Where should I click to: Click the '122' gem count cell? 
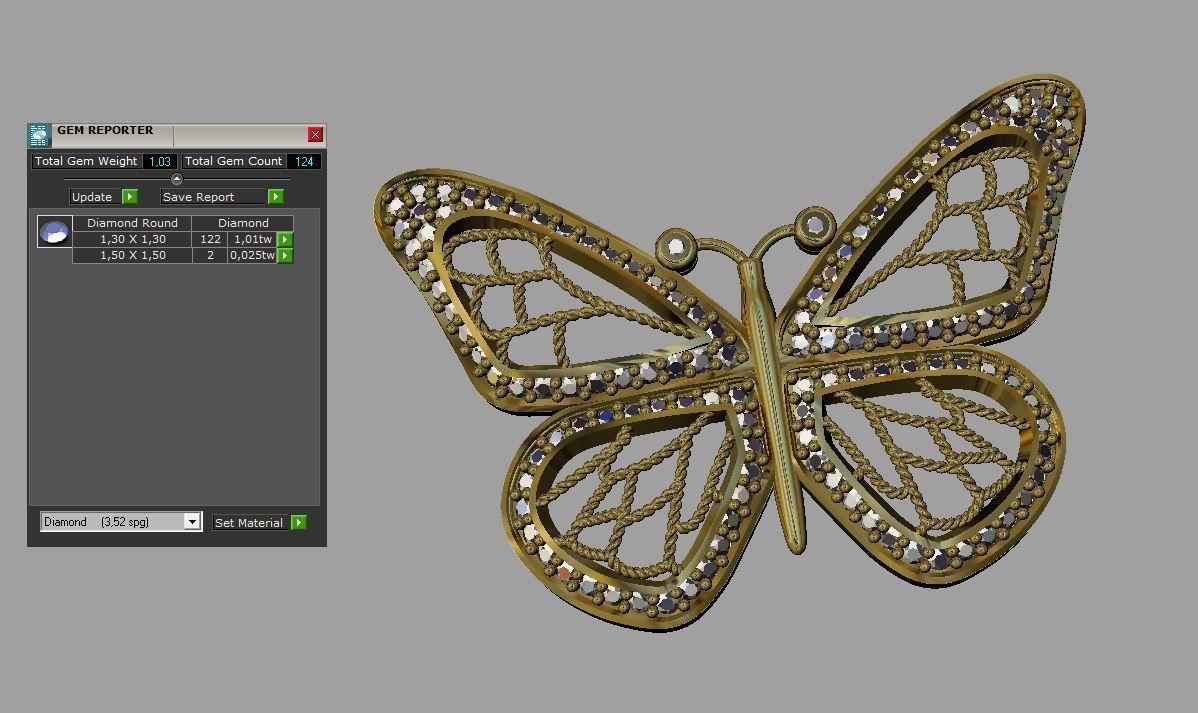(210, 239)
